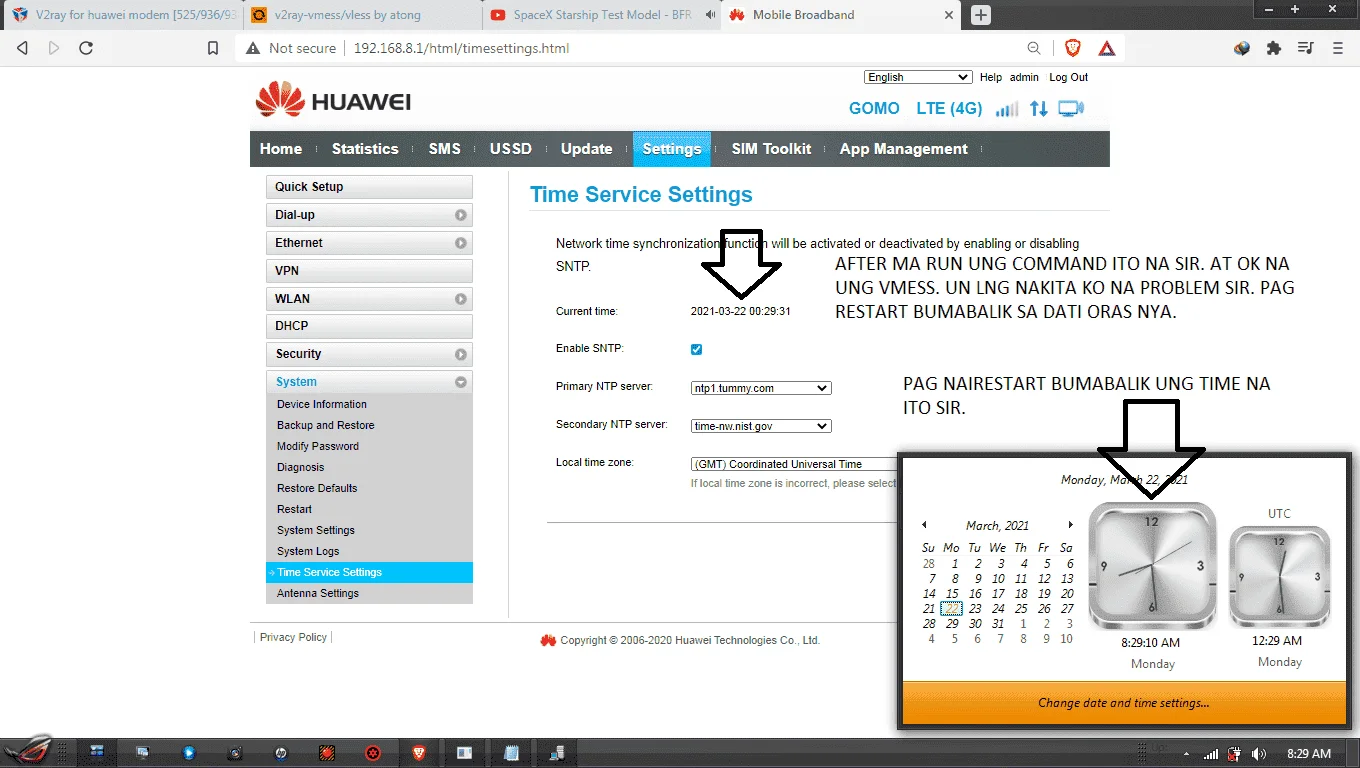Open Brave Shields lion icon
This screenshot has height=768, width=1360.
coord(1073,48)
